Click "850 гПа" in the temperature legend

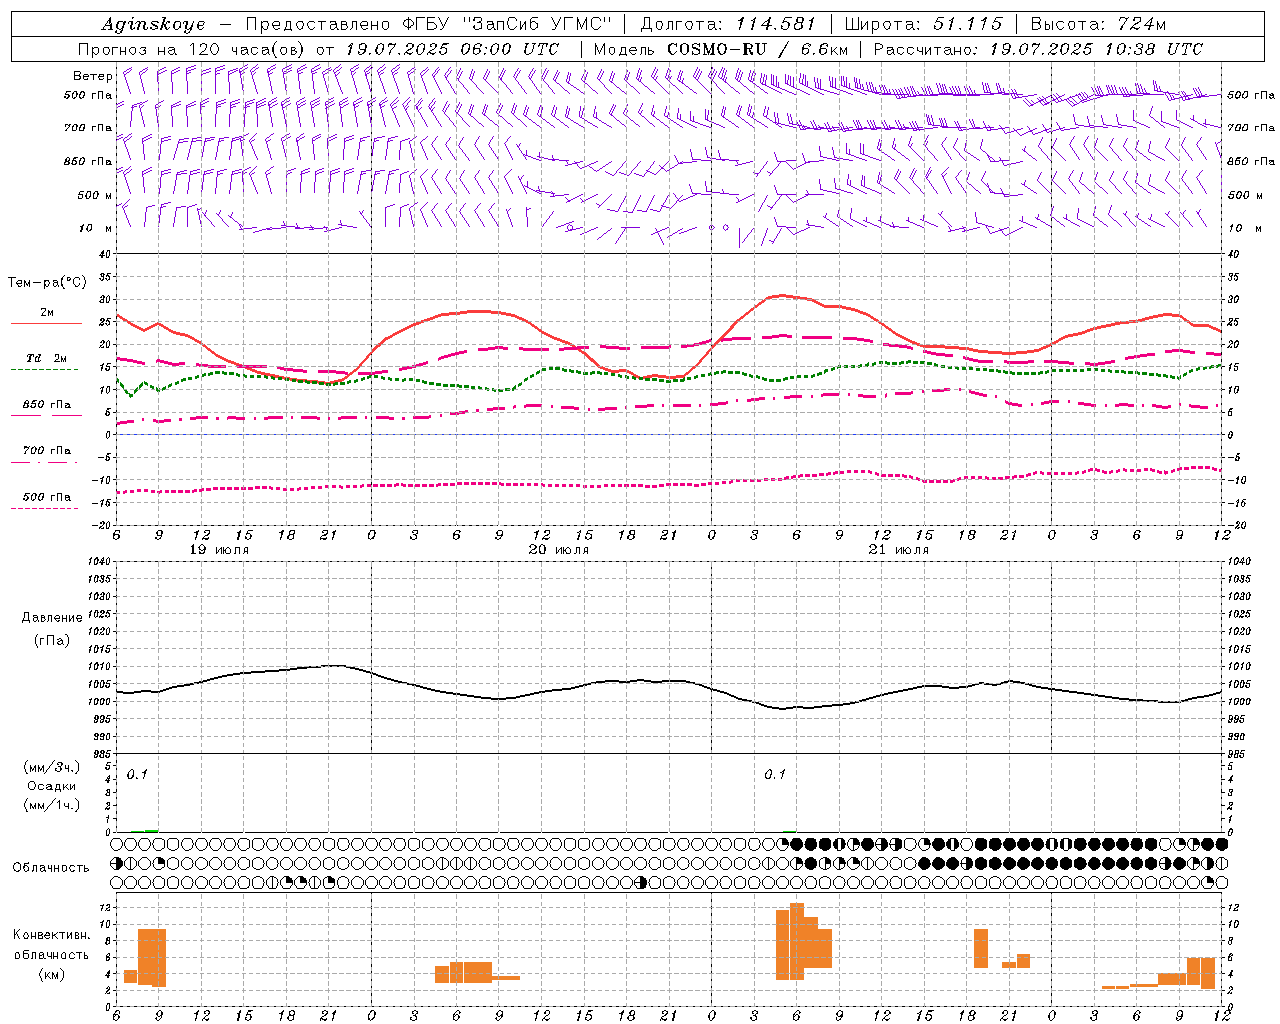(x=47, y=405)
